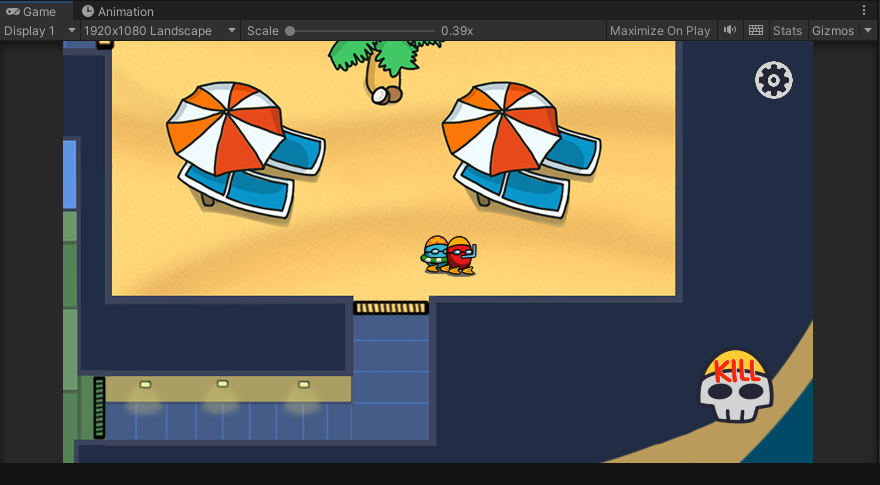Click the blue character with green float

pyautogui.click(x=435, y=254)
